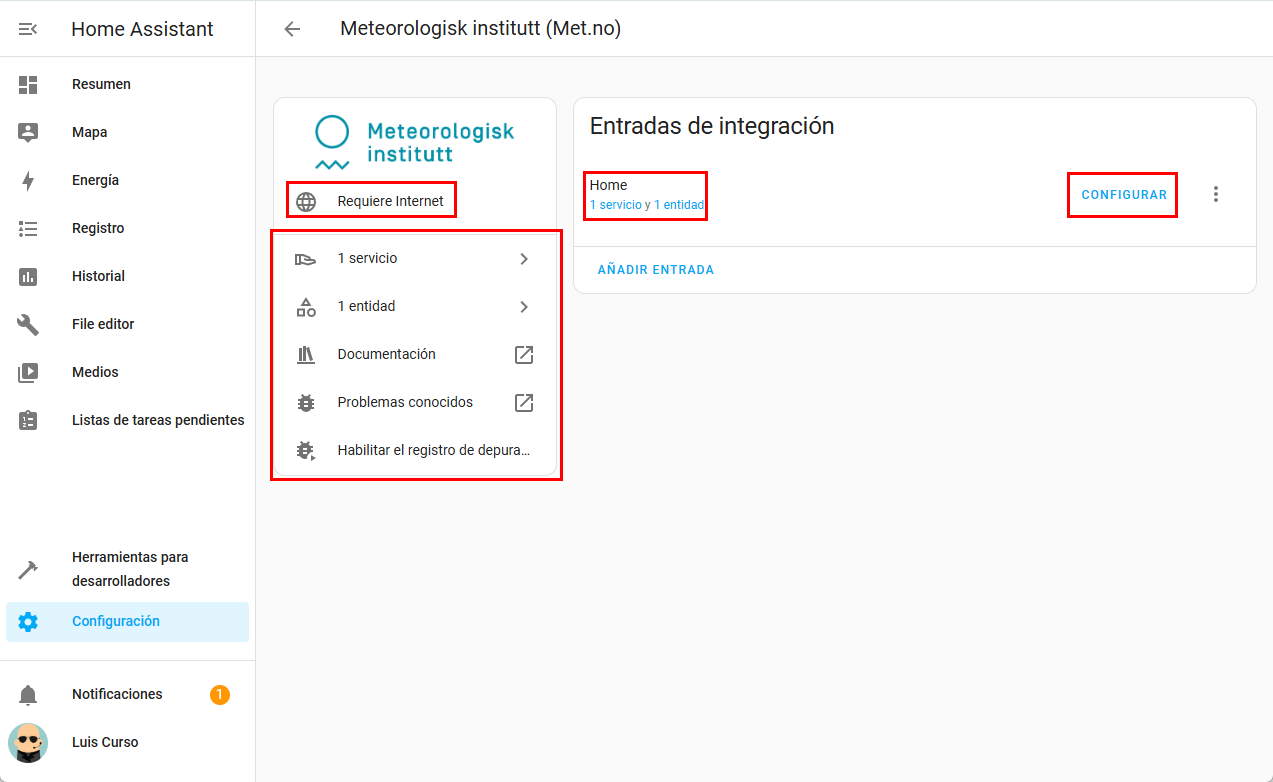Open Documentación external link
1273x782 pixels.
click(x=524, y=355)
